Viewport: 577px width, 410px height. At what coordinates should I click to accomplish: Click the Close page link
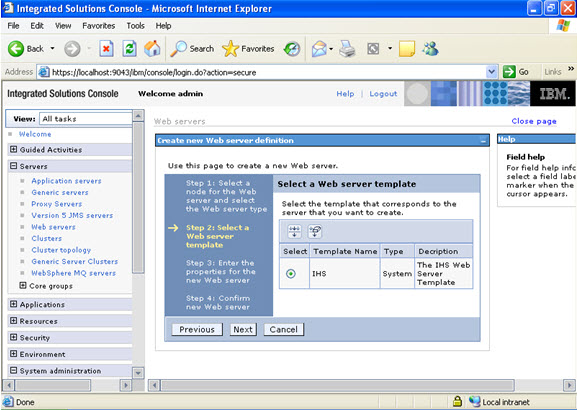coord(534,121)
